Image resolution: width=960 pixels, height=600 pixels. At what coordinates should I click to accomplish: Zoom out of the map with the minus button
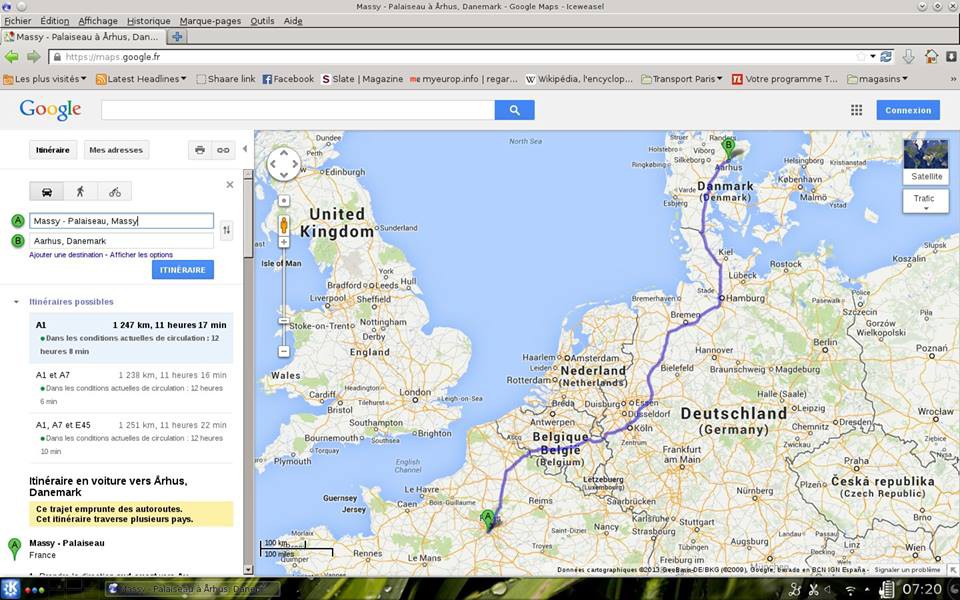pos(283,351)
